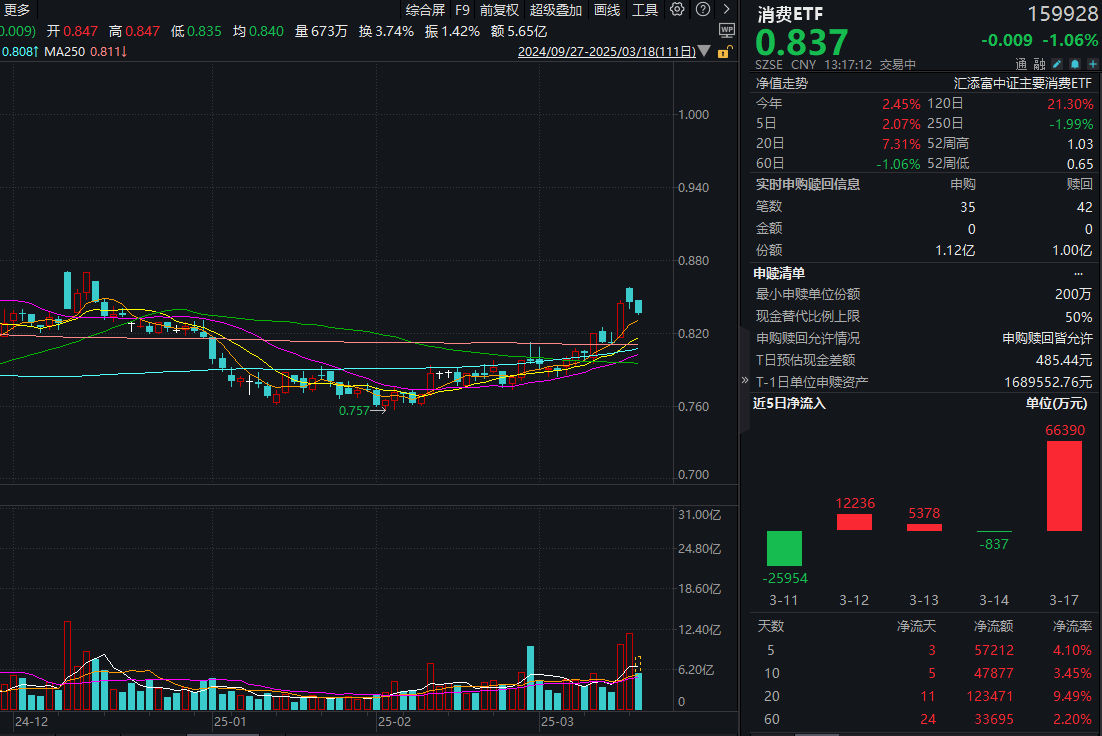The image size is (1102, 736).
Task: Select the pencil edit icon beside the price
Action: click(1055, 62)
